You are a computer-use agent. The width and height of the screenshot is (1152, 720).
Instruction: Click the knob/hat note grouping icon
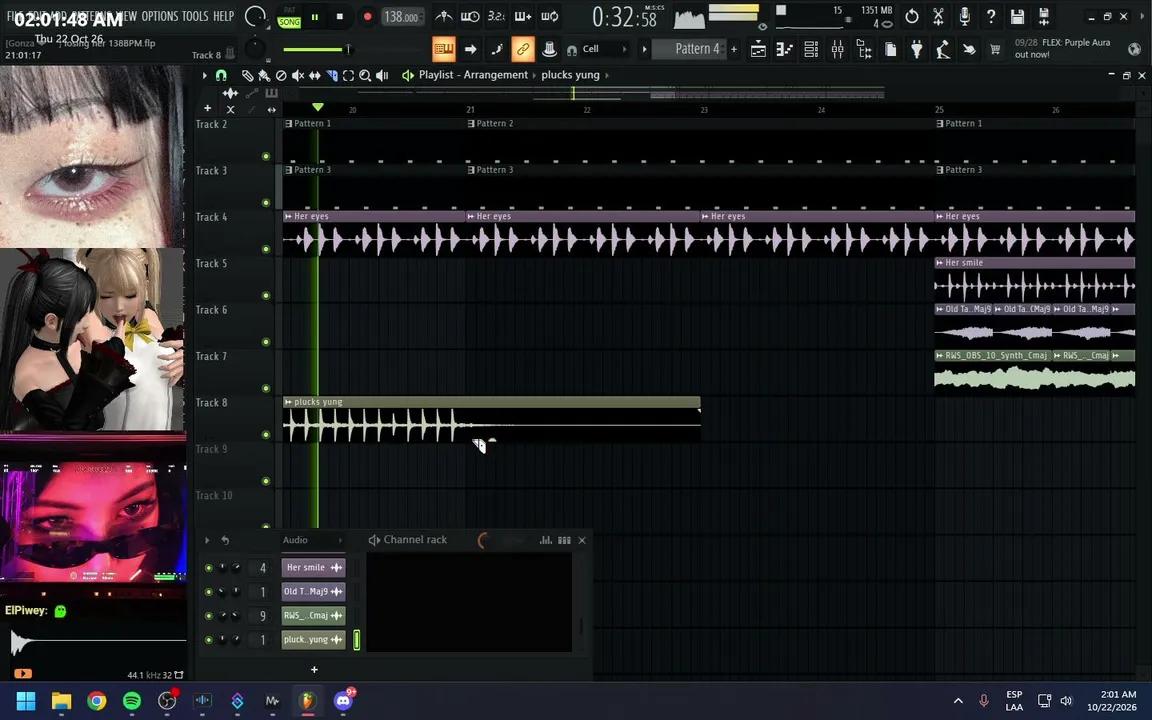(549, 49)
